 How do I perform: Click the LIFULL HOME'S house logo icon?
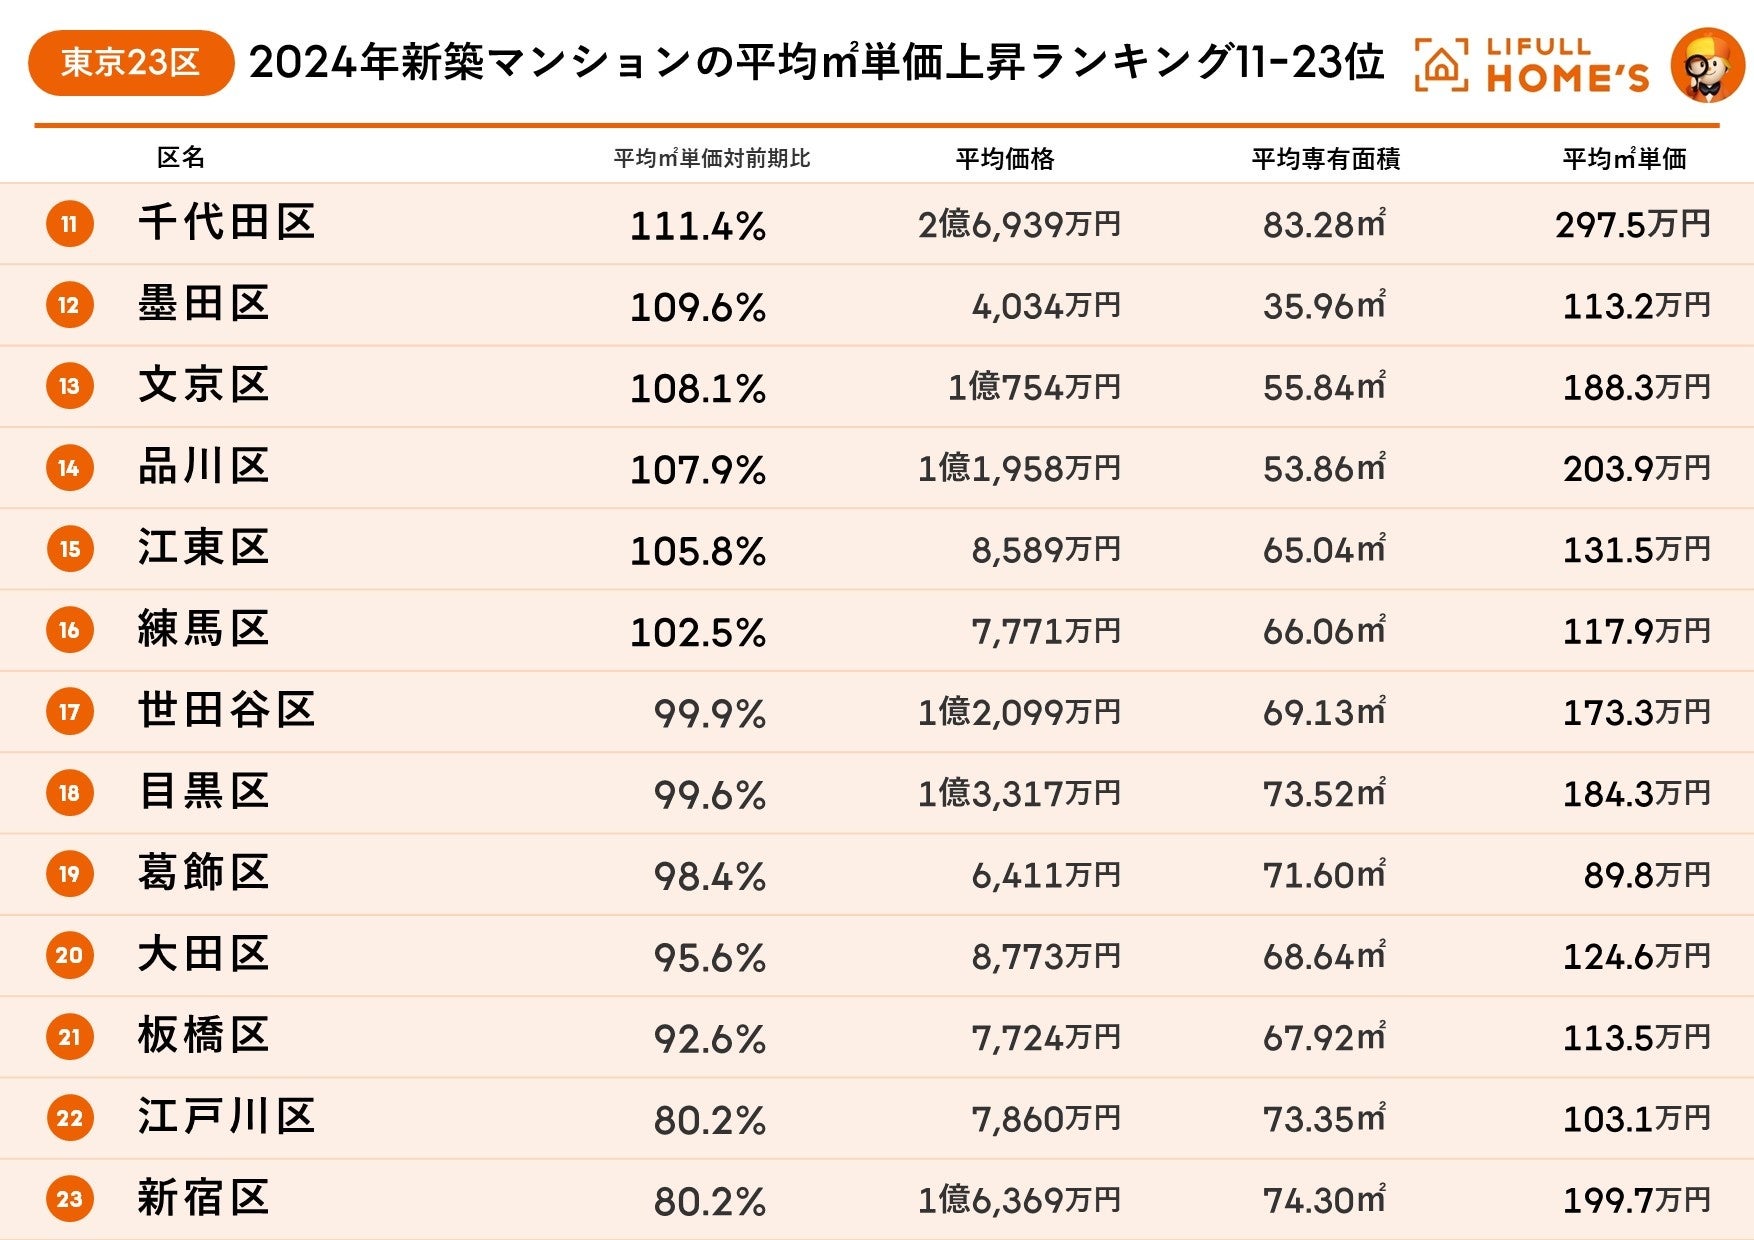1441,65
